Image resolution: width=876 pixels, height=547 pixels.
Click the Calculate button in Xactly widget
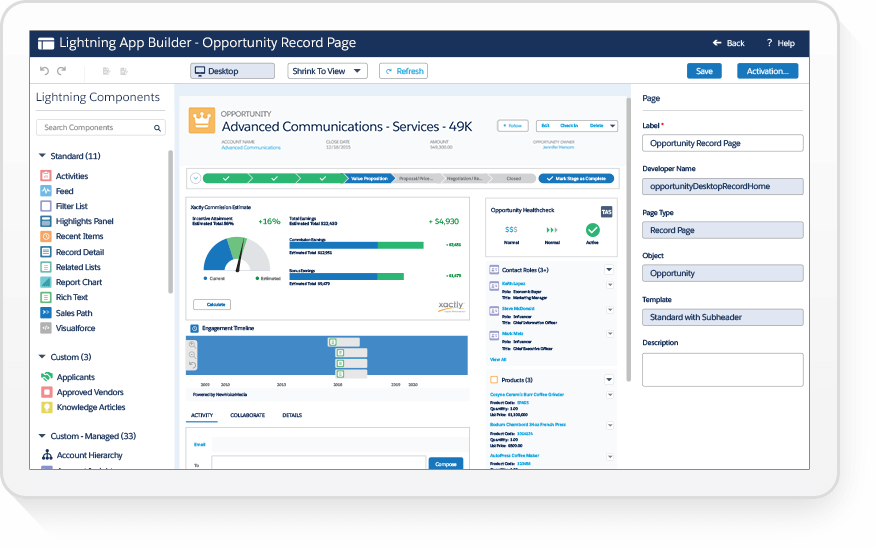[212, 305]
